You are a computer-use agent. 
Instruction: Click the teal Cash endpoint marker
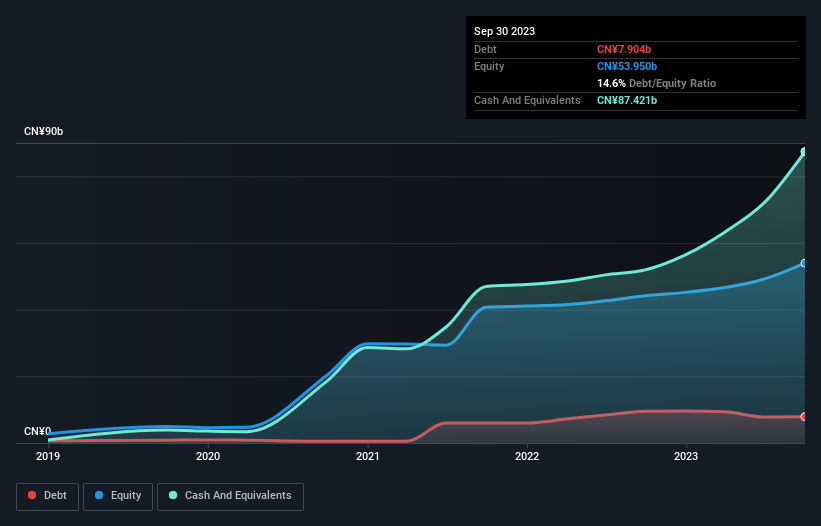[x=804, y=152]
